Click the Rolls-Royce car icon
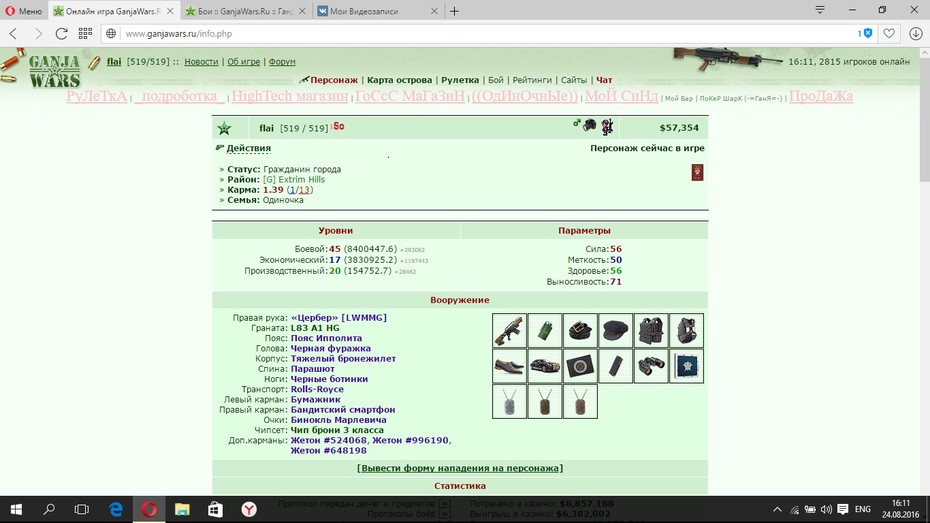This screenshot has height=523, width=930. 544,366
